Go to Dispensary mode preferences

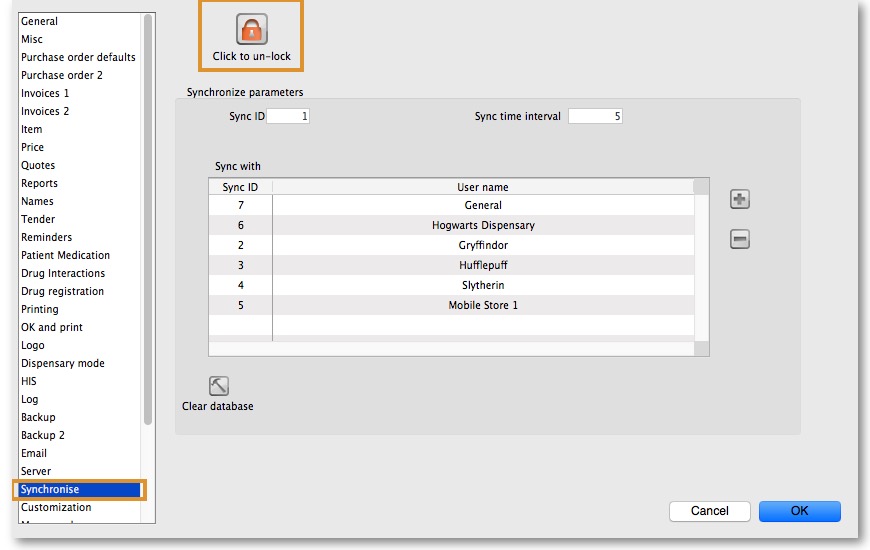pos(63,363)
